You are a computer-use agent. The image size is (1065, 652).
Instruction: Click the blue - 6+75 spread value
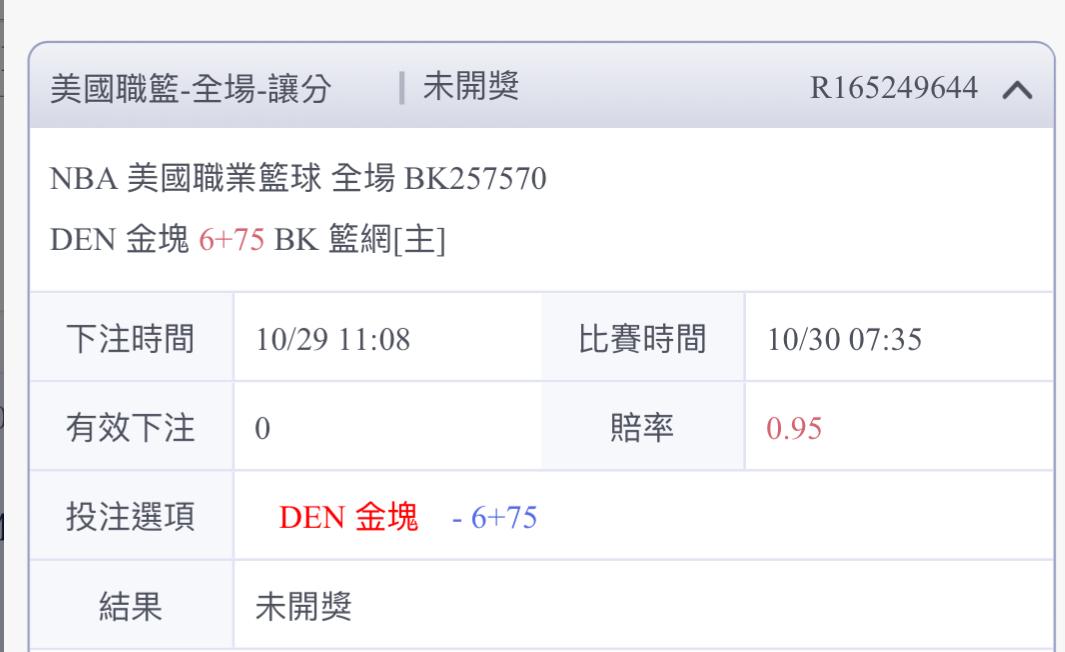click(494, 519)
